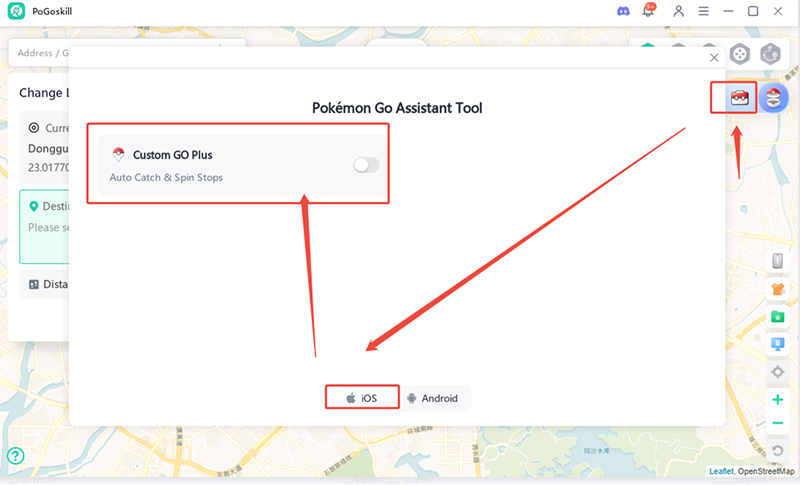Zoom out on the map
The image size is (800, 485).
pyautogui.click(x=777, y=423)
